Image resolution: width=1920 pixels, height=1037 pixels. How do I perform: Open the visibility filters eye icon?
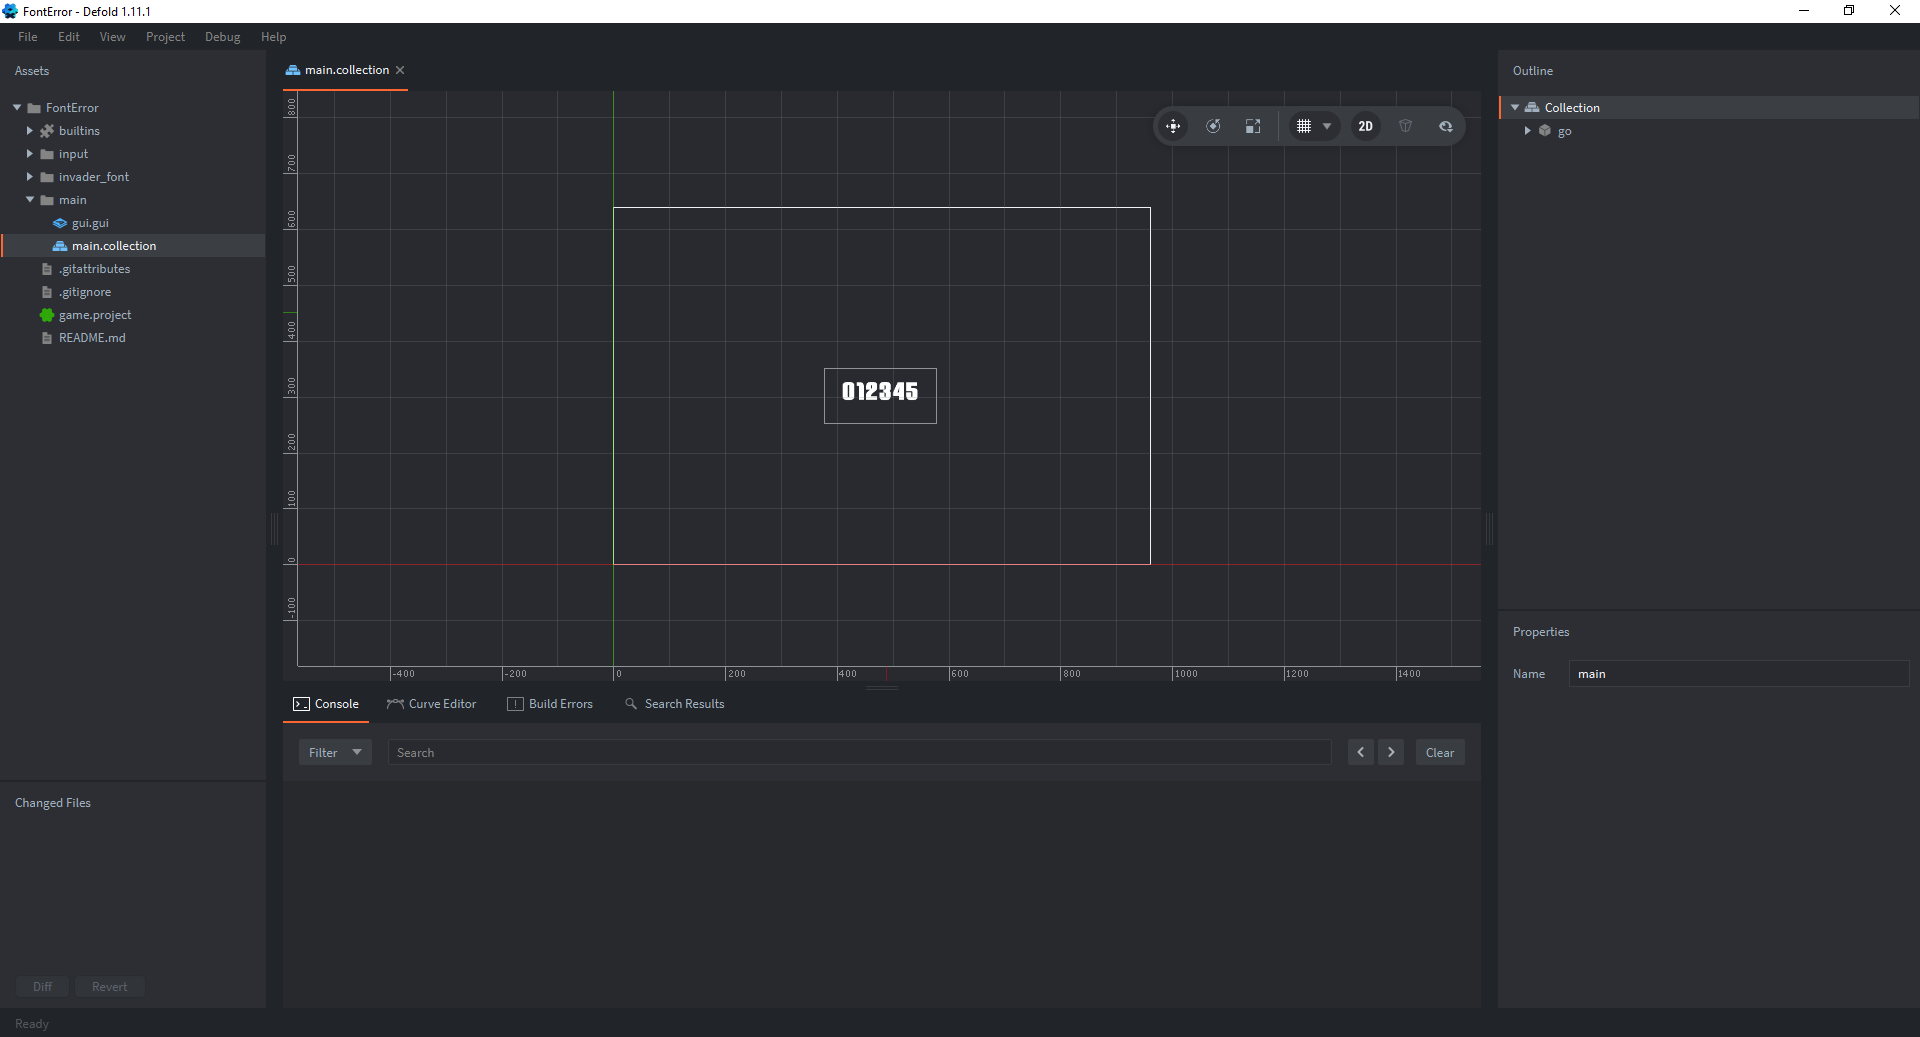click(x=1445, y=126)
